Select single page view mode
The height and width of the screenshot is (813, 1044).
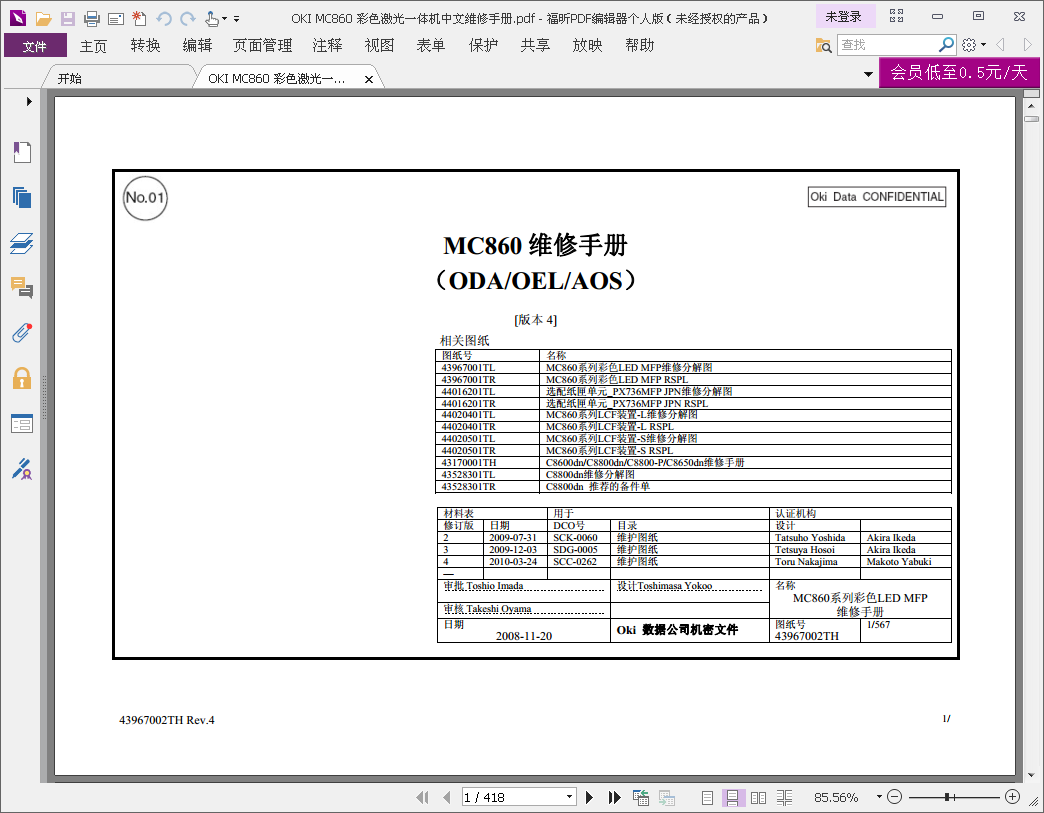(x=708, y=797)
